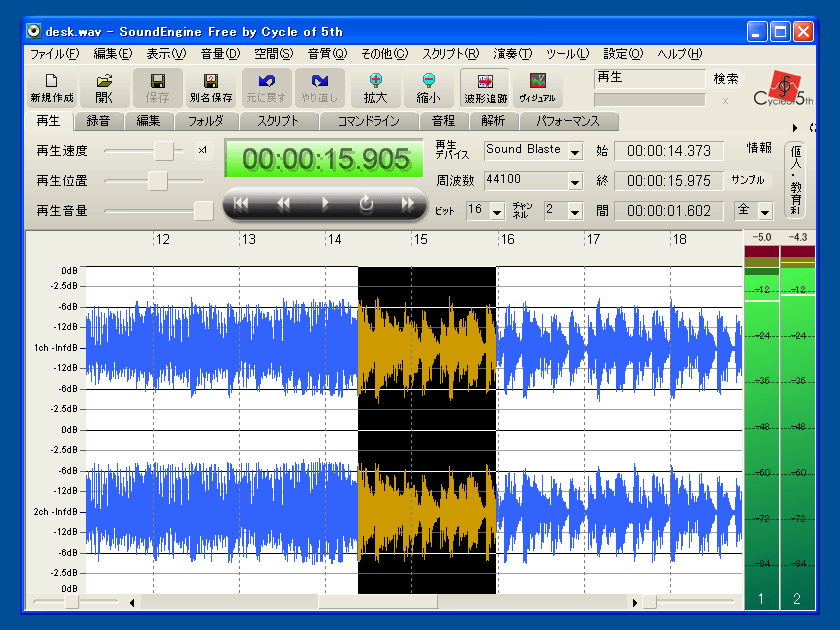This screenshot has height=630, width=840.
Task: Redo with the やり直し icon
Action: pos(319,88)
